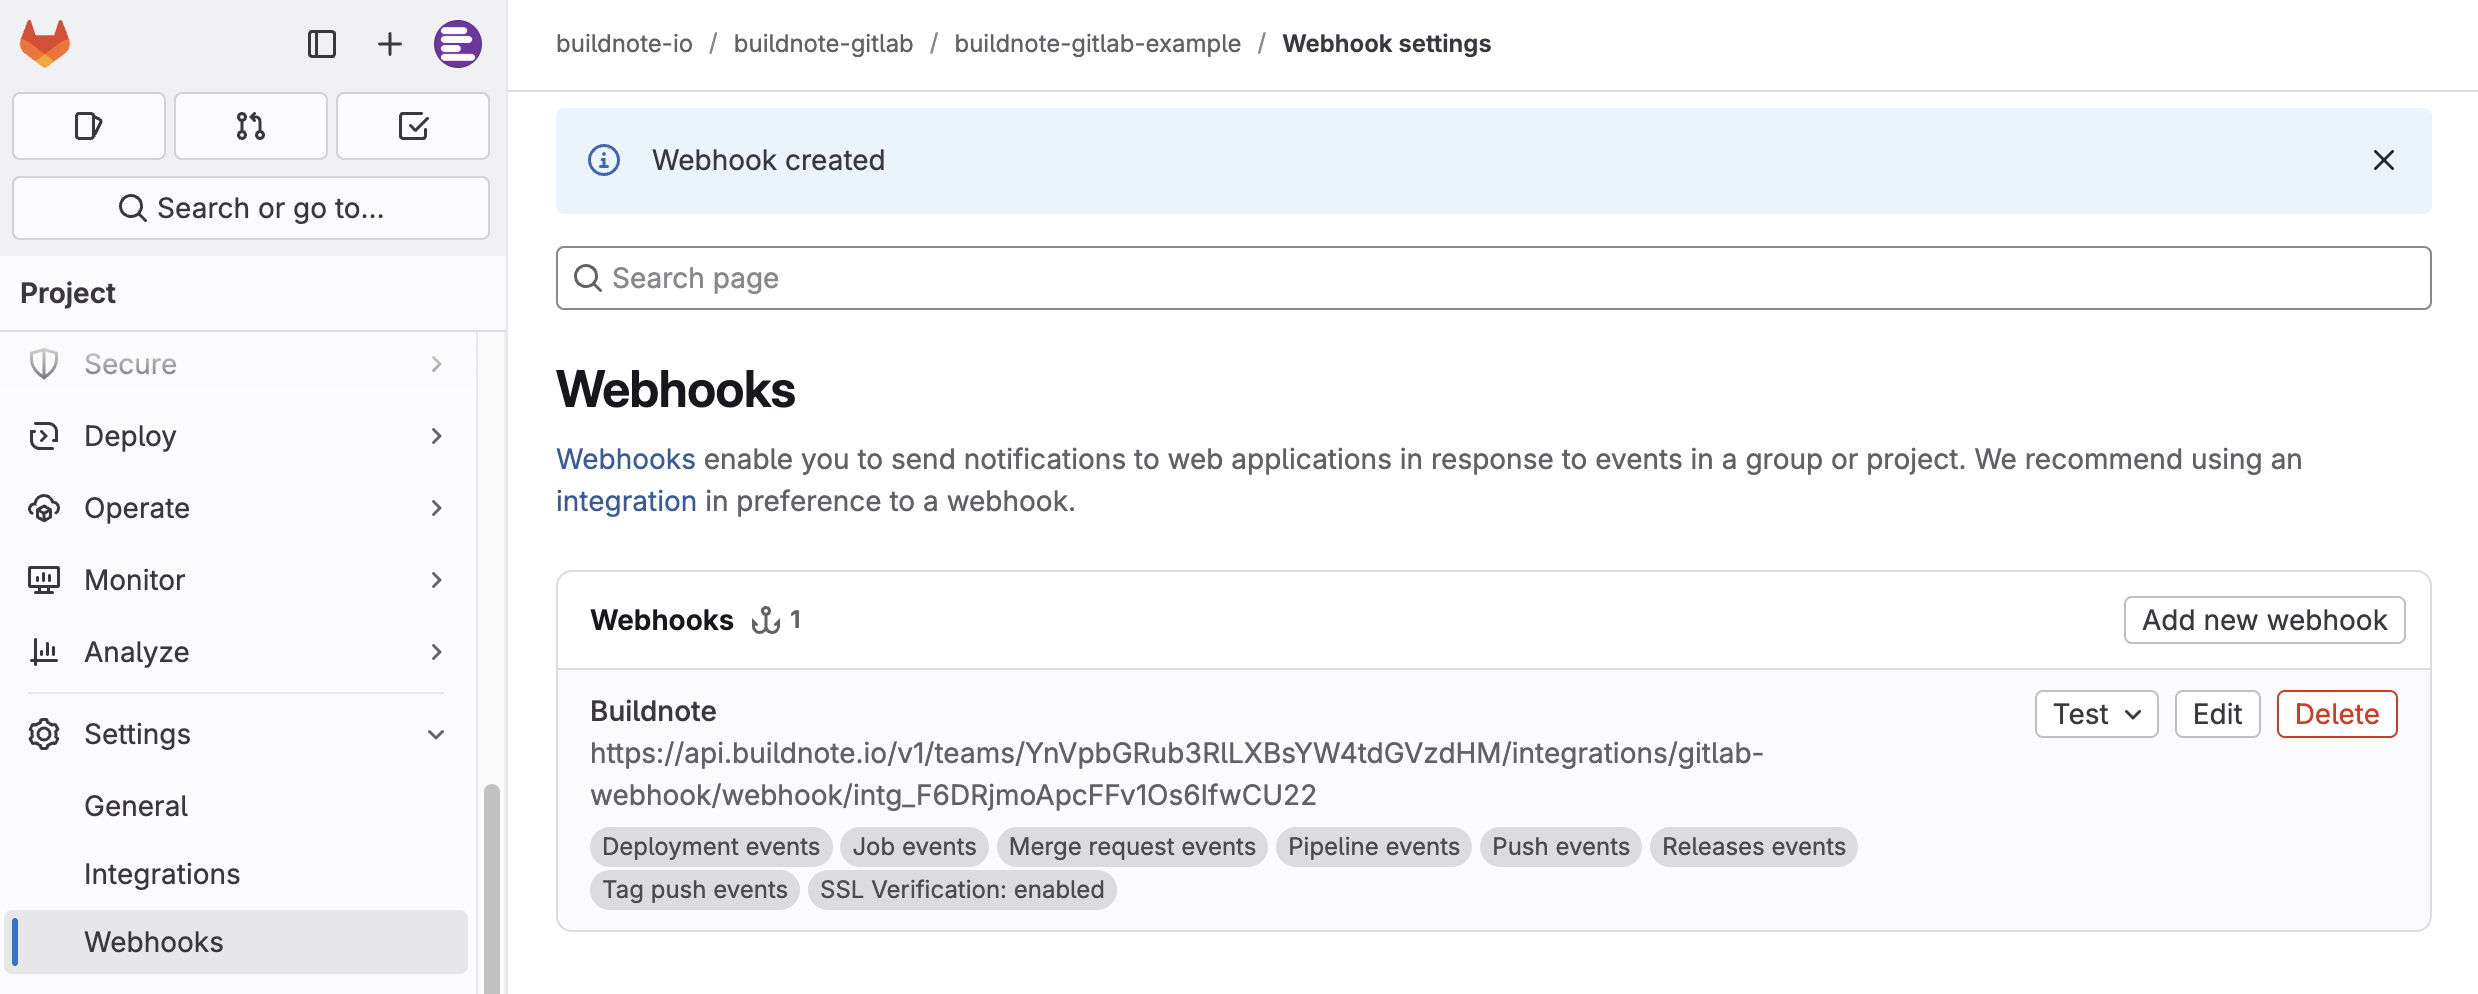
Task: Click the Secure shield icon
Action: [x=44, y=364]
